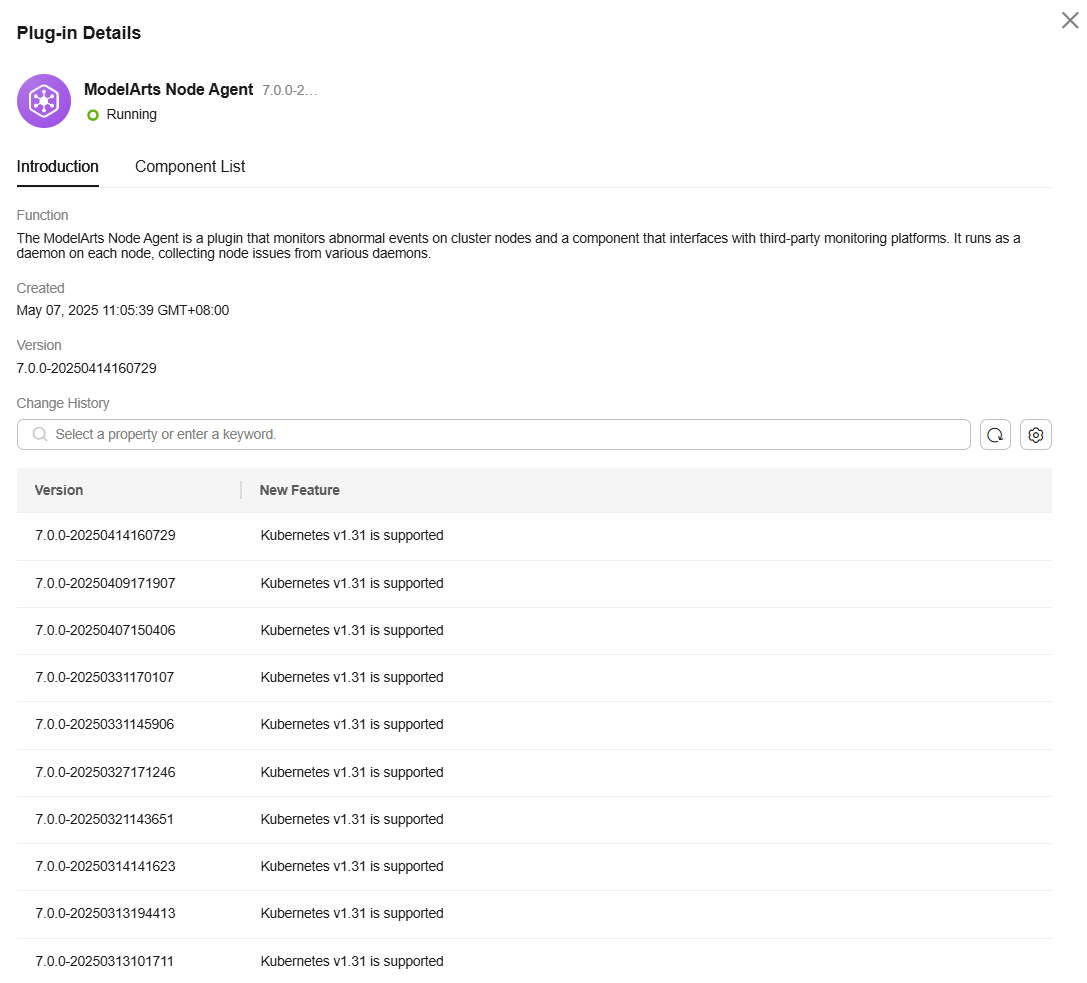Click feature text for version 20250409171907

point(352,584)
